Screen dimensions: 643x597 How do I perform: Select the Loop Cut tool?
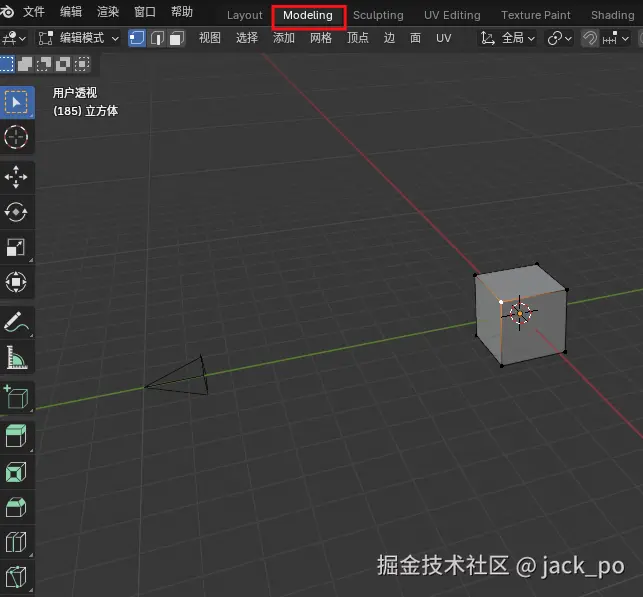tap(16, 542)
